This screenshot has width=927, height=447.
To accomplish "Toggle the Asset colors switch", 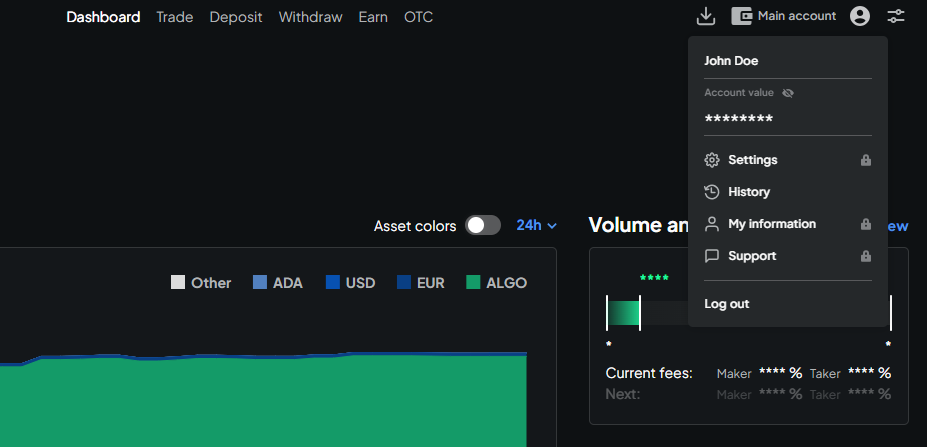I will click(x=483, y=226).
